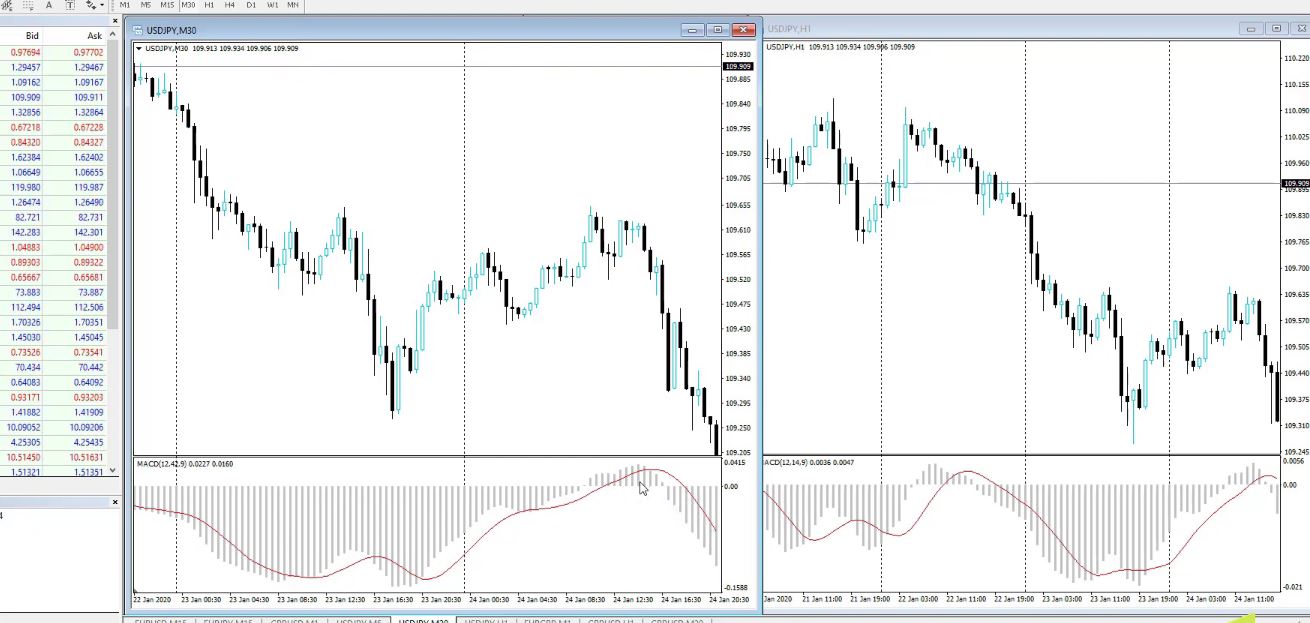Image resolution: width=1310 pixels, height=623 pixels.
Task: Select the text label tool icon
Action: coord(70,5)
